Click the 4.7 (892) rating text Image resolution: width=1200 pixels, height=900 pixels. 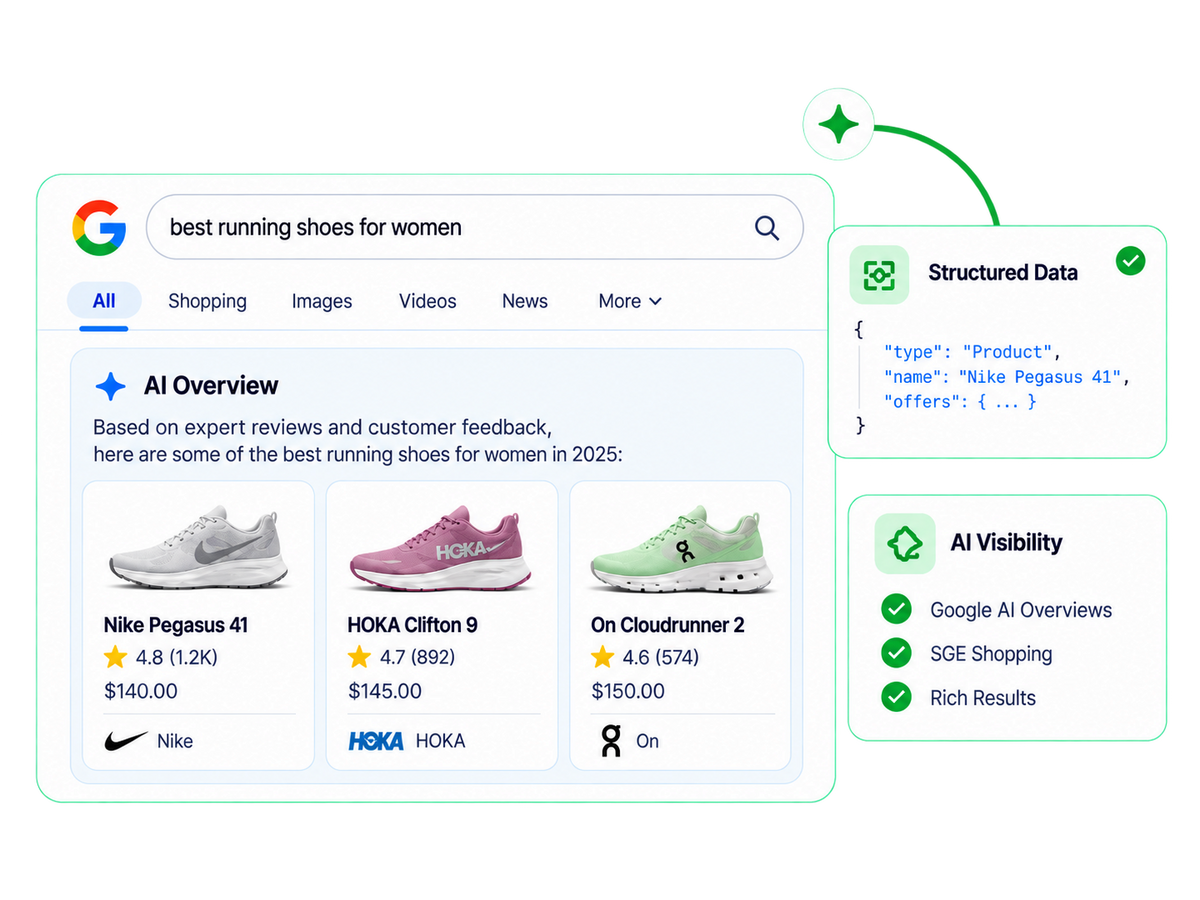[x=417, y=657]
